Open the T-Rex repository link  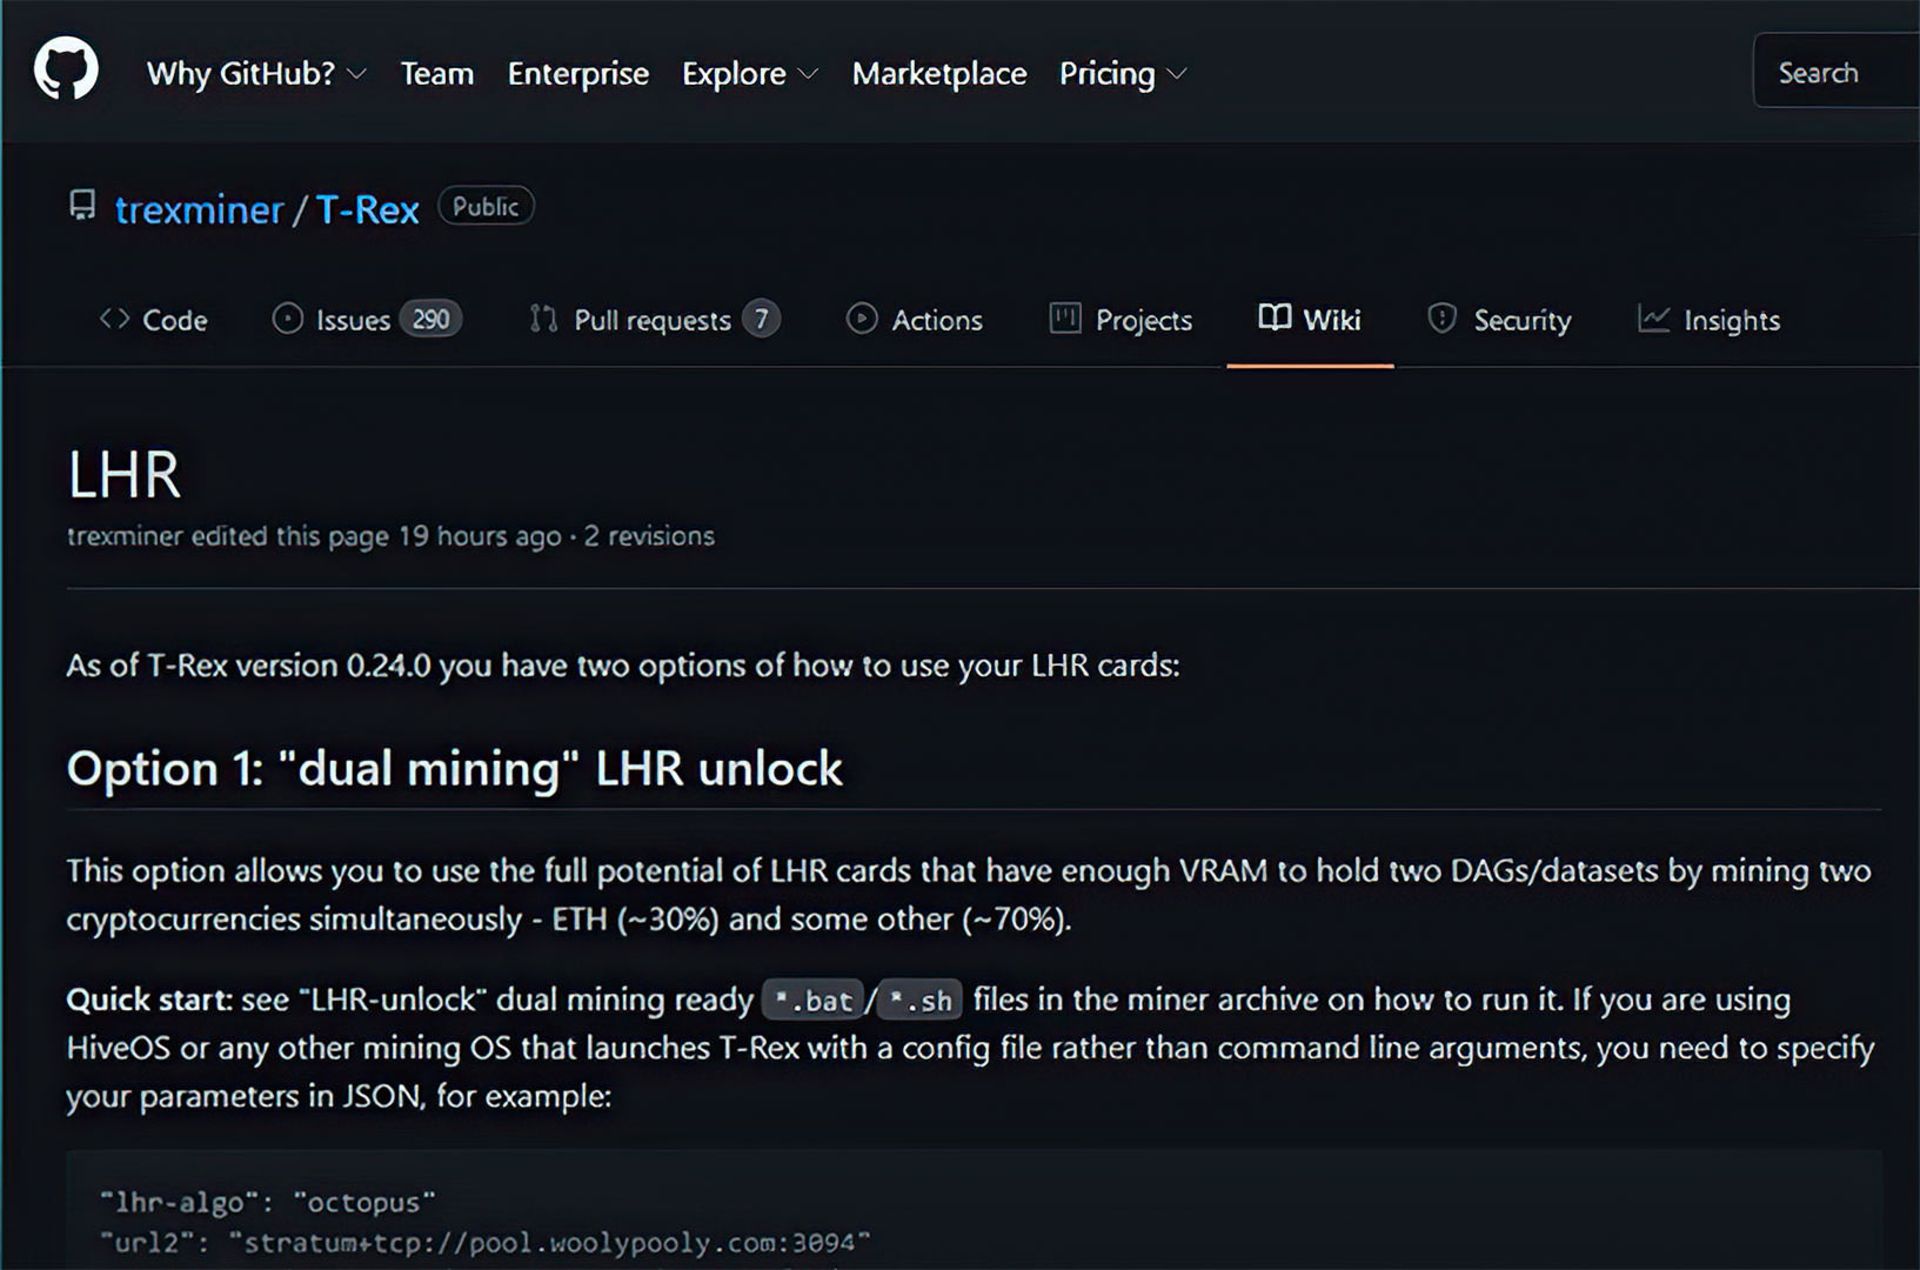click(x=367, y=210)
